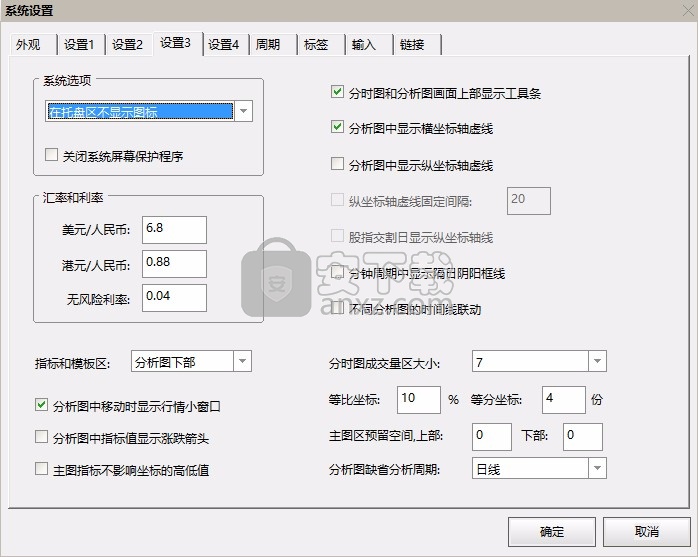698x557 pixels.
Task: Enable 分钟周期中显示隔日阴阳框线
Action: pos(337,272)
